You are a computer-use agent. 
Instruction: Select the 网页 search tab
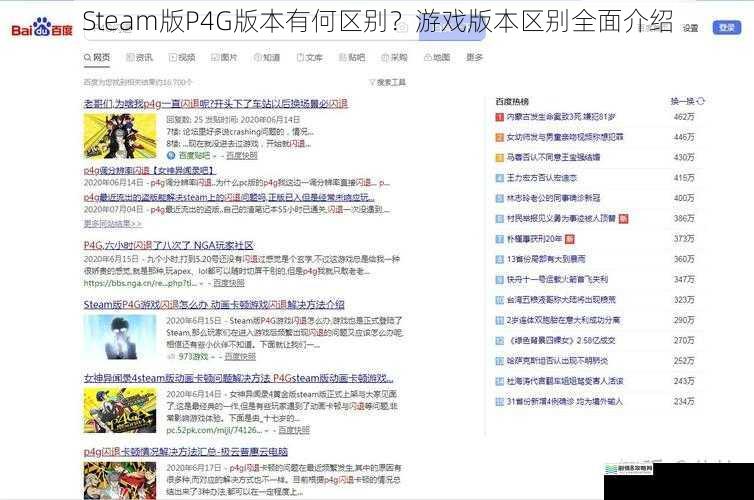pyautogui.click(x=97, y=57)
